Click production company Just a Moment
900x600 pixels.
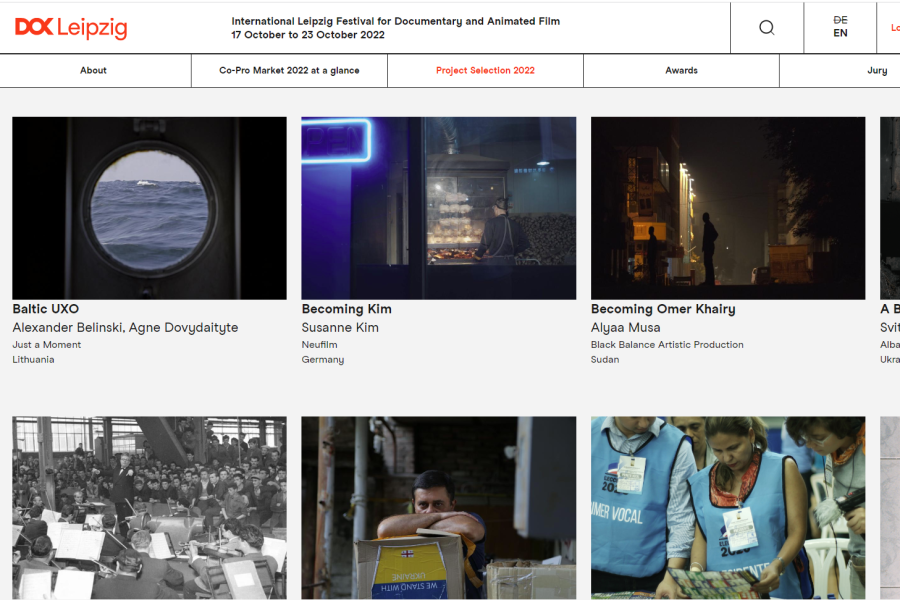pos(46,344)
